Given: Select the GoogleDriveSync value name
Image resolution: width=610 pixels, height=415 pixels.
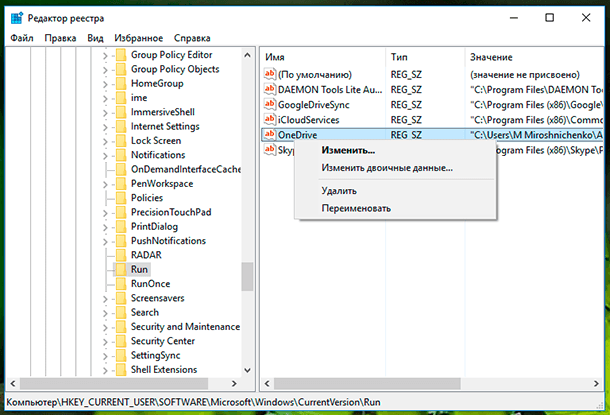Looking at the screenshot, I should click(x=314, y=105).
